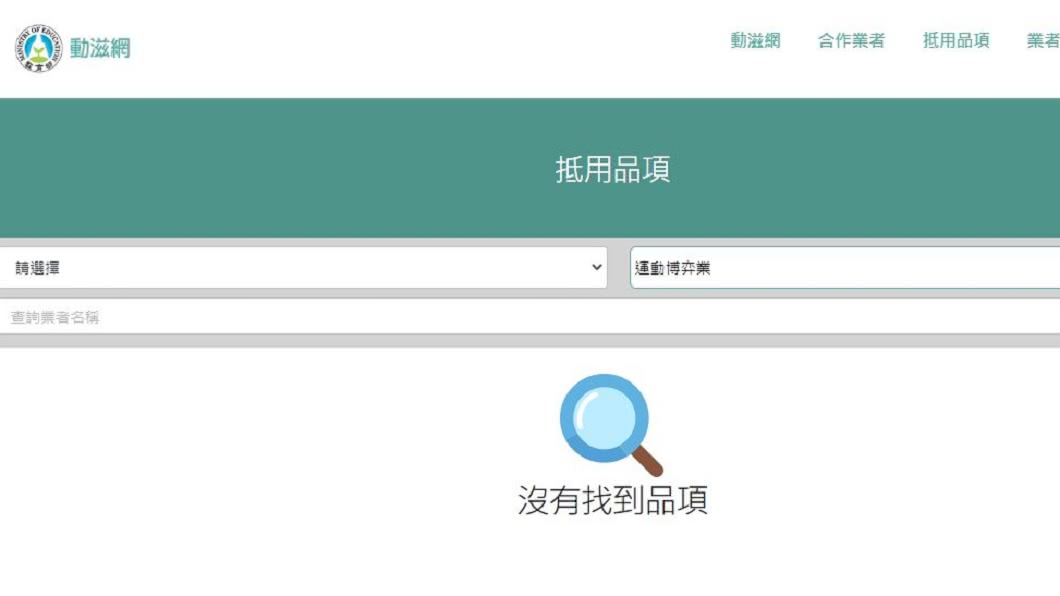This screenshot has height=596, width=1060.
Task: Click the 抵用品項 banner heading
Action: pos(612,169)
